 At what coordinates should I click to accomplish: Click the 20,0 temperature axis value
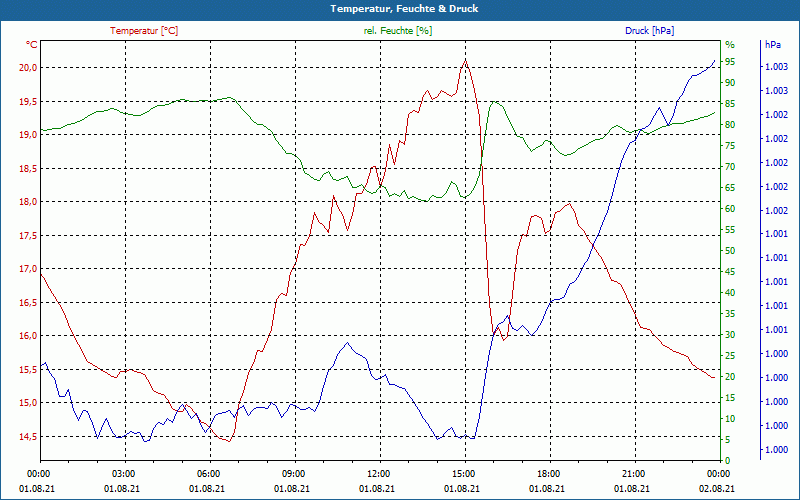28,68
